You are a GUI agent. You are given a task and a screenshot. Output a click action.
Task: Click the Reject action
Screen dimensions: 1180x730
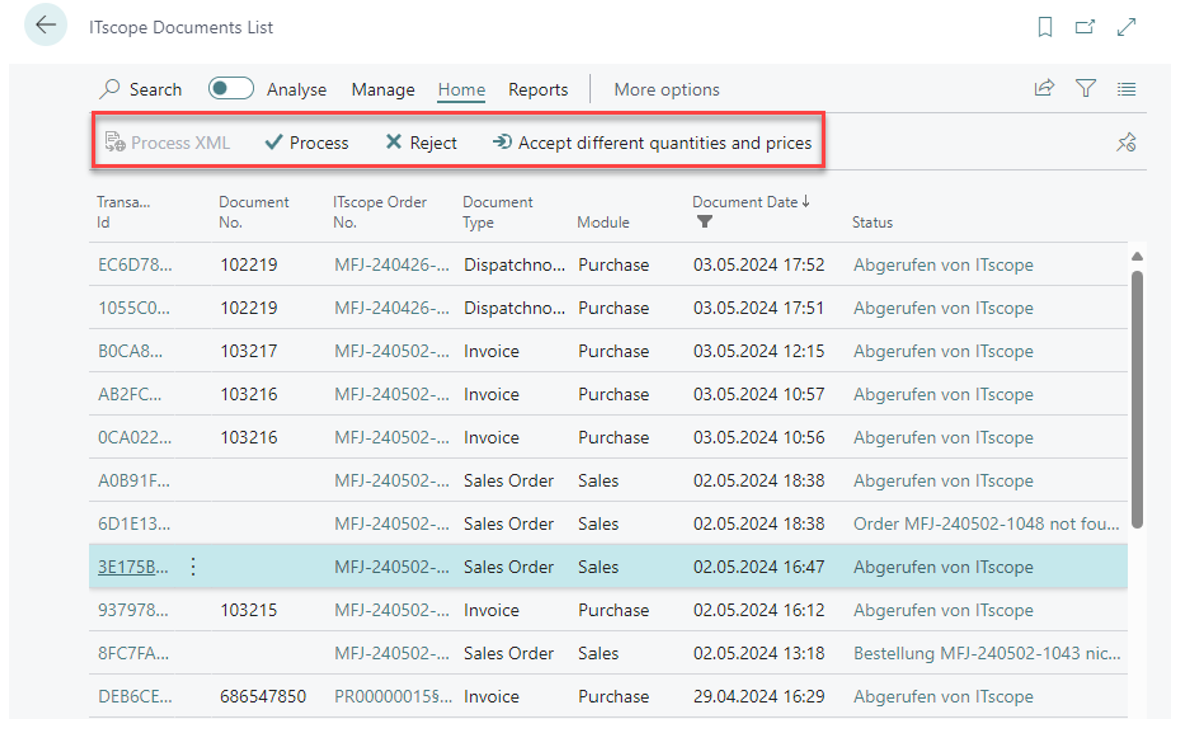coord(421,143)
